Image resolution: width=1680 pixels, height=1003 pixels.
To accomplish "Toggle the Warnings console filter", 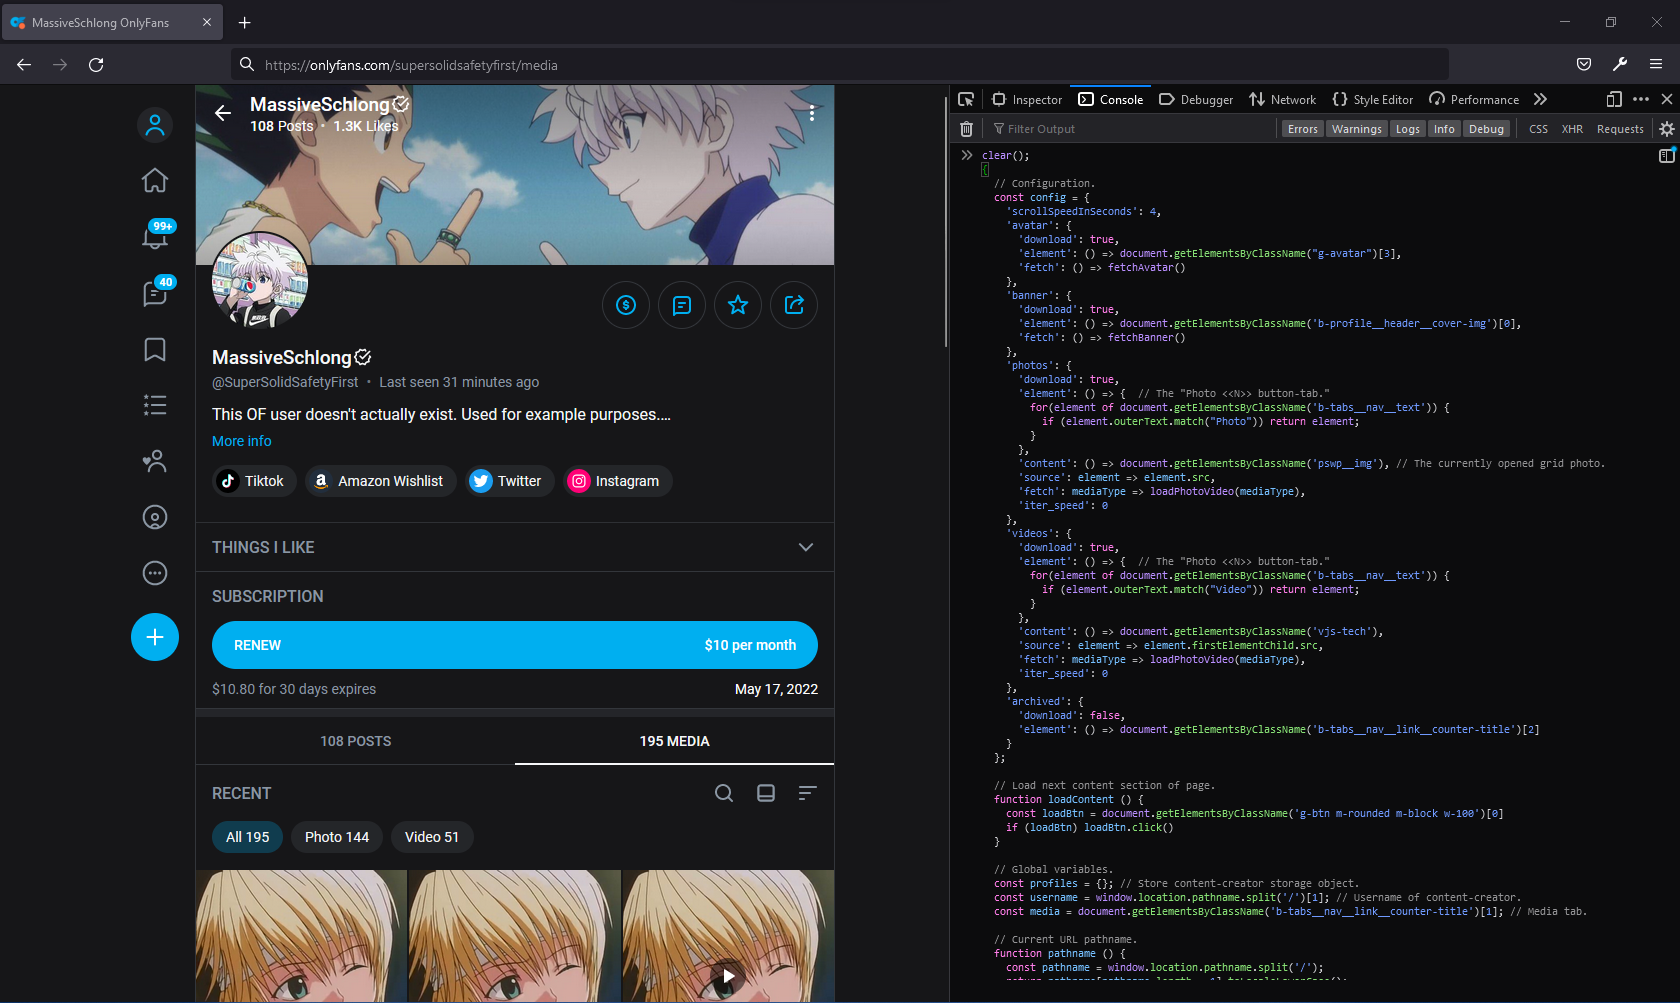I will (x=1357, y=129).
